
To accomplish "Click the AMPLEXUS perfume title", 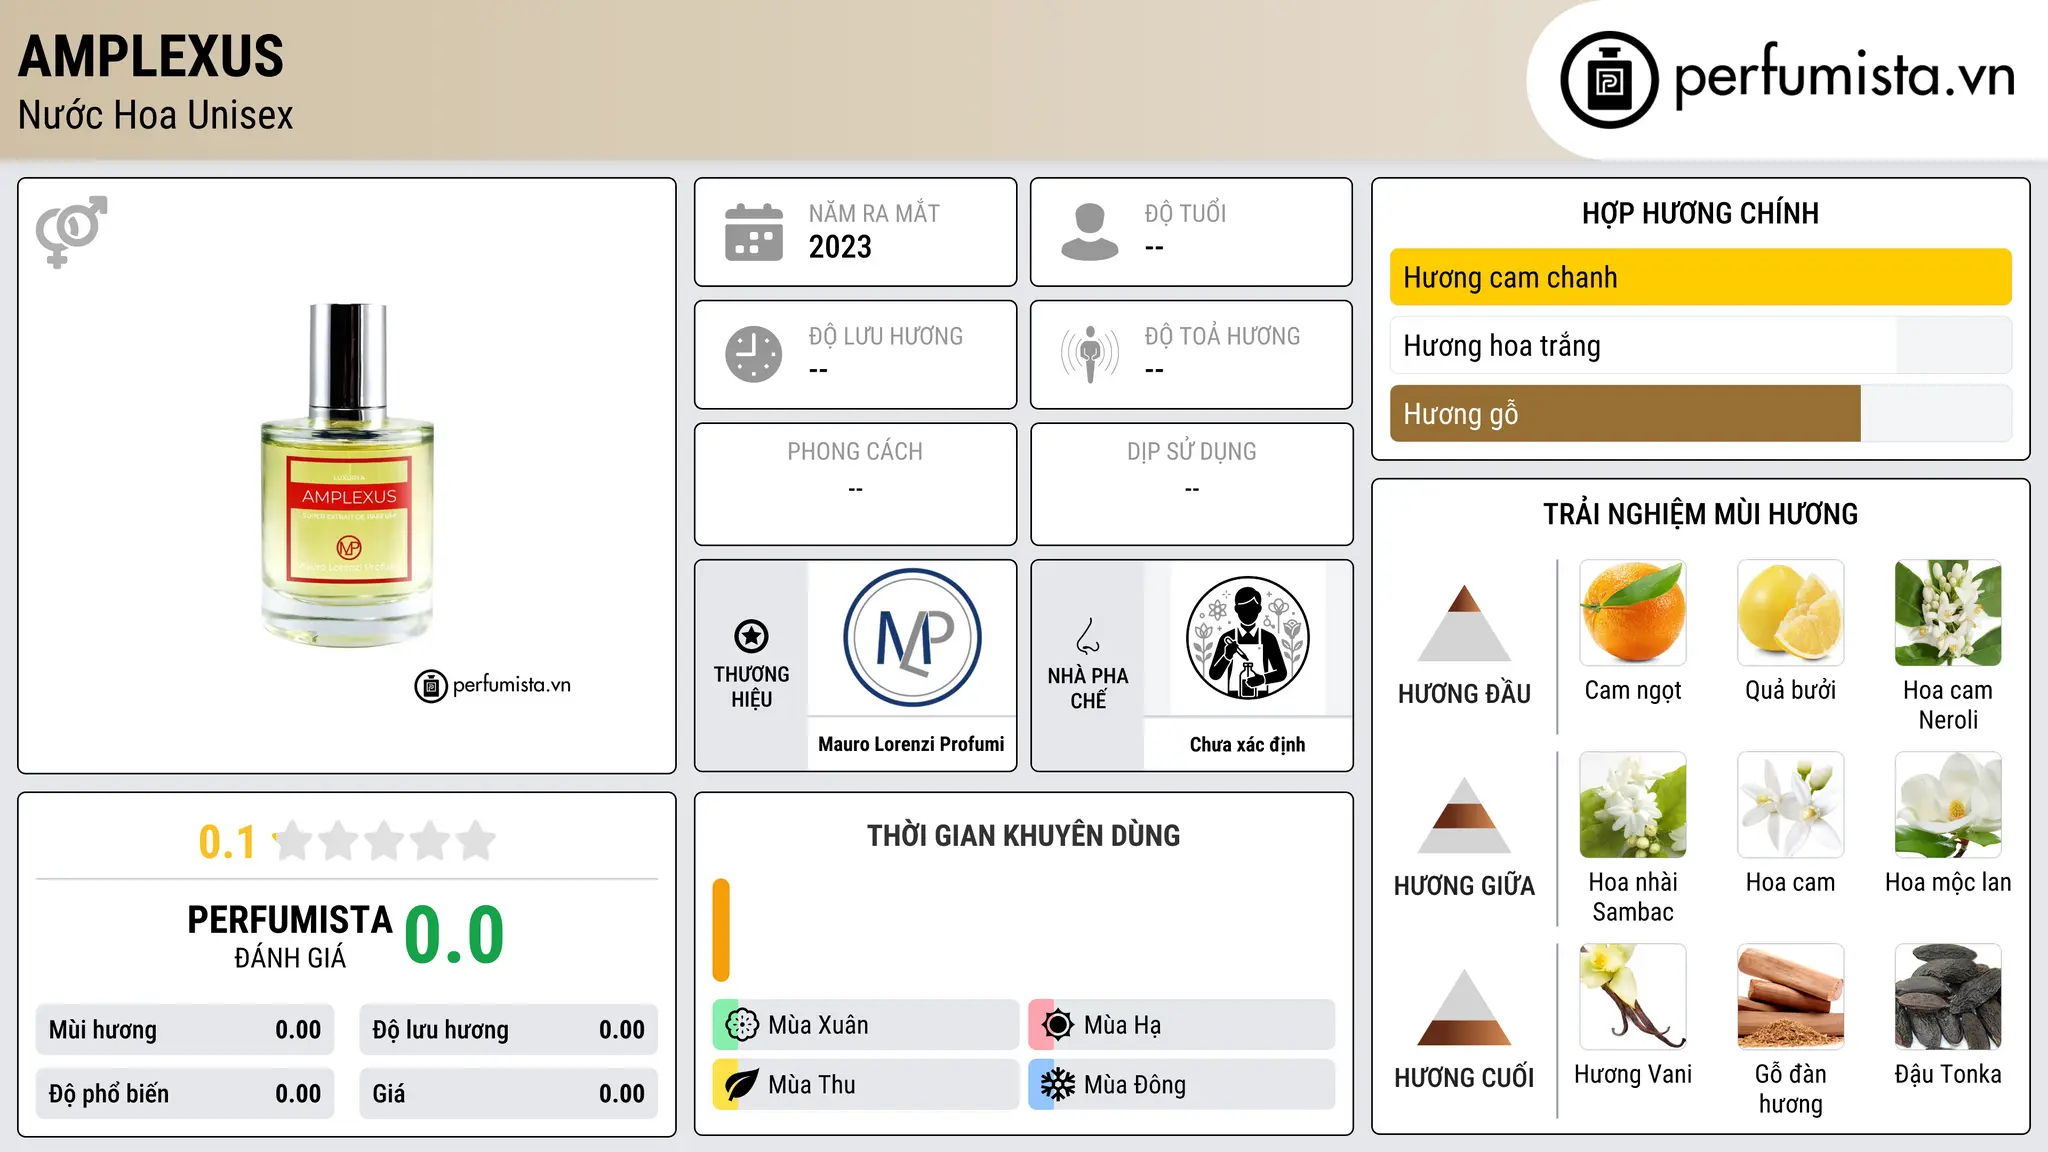I will click(151, 56).
